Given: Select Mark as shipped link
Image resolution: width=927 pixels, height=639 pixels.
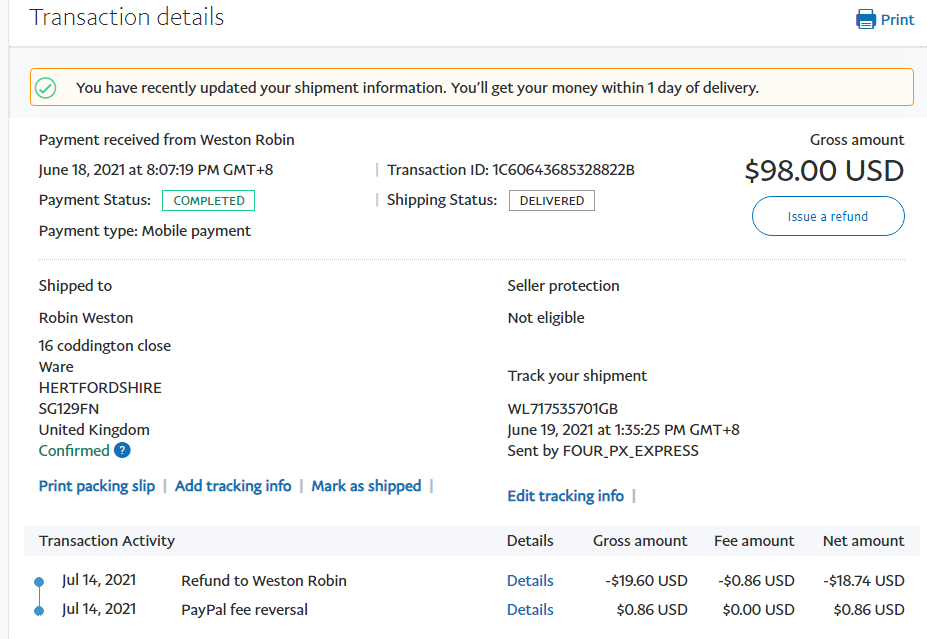Looking at the screenshot, I should tap(366, 486).
